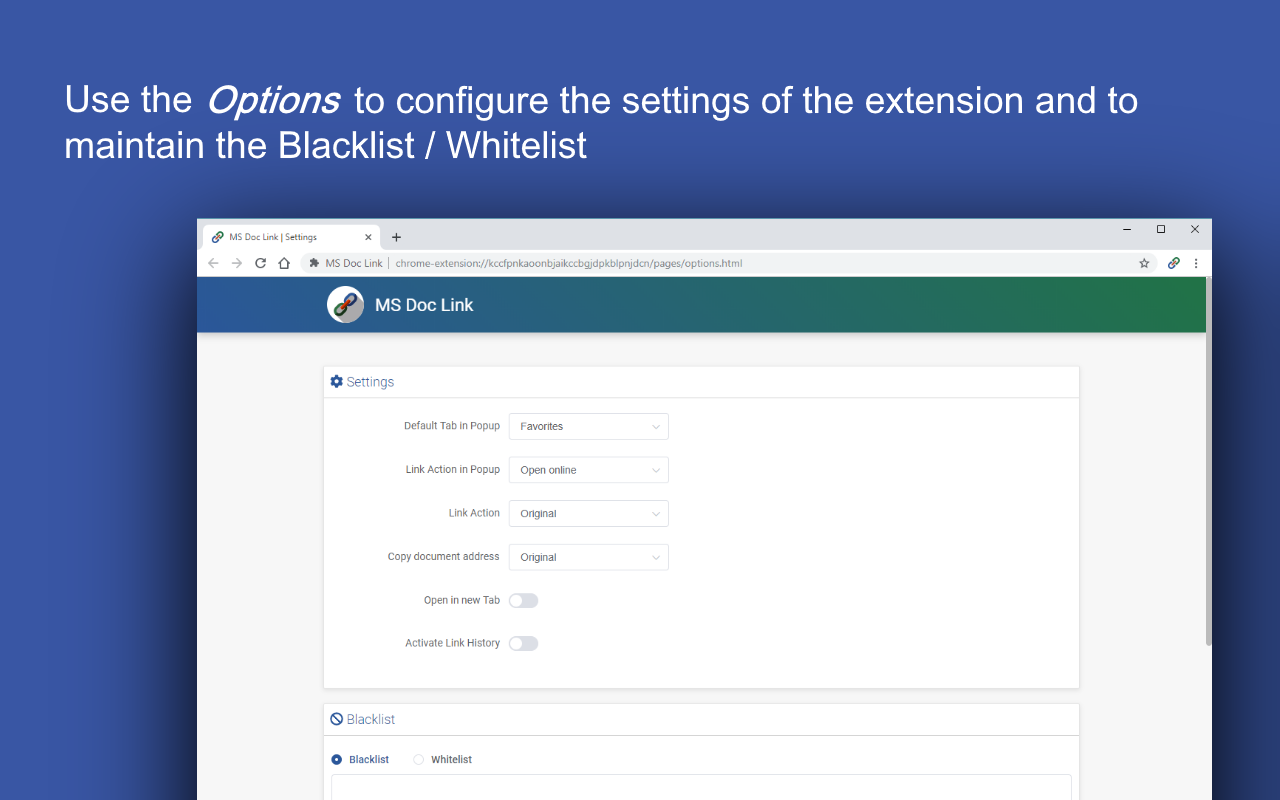Go to the browser home page

click(x=284, y=263)
